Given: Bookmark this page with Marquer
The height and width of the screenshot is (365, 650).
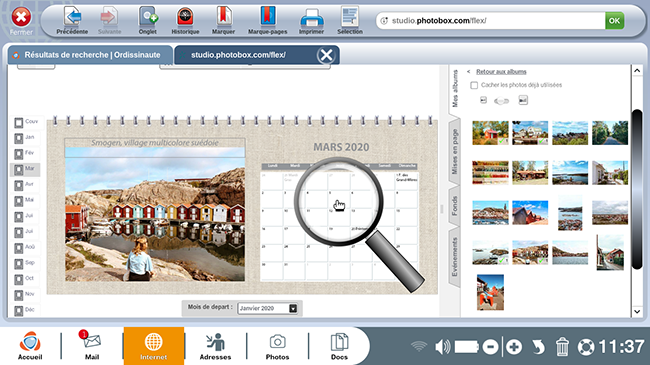Looking at the screenshot, I should tap(223, 21).
